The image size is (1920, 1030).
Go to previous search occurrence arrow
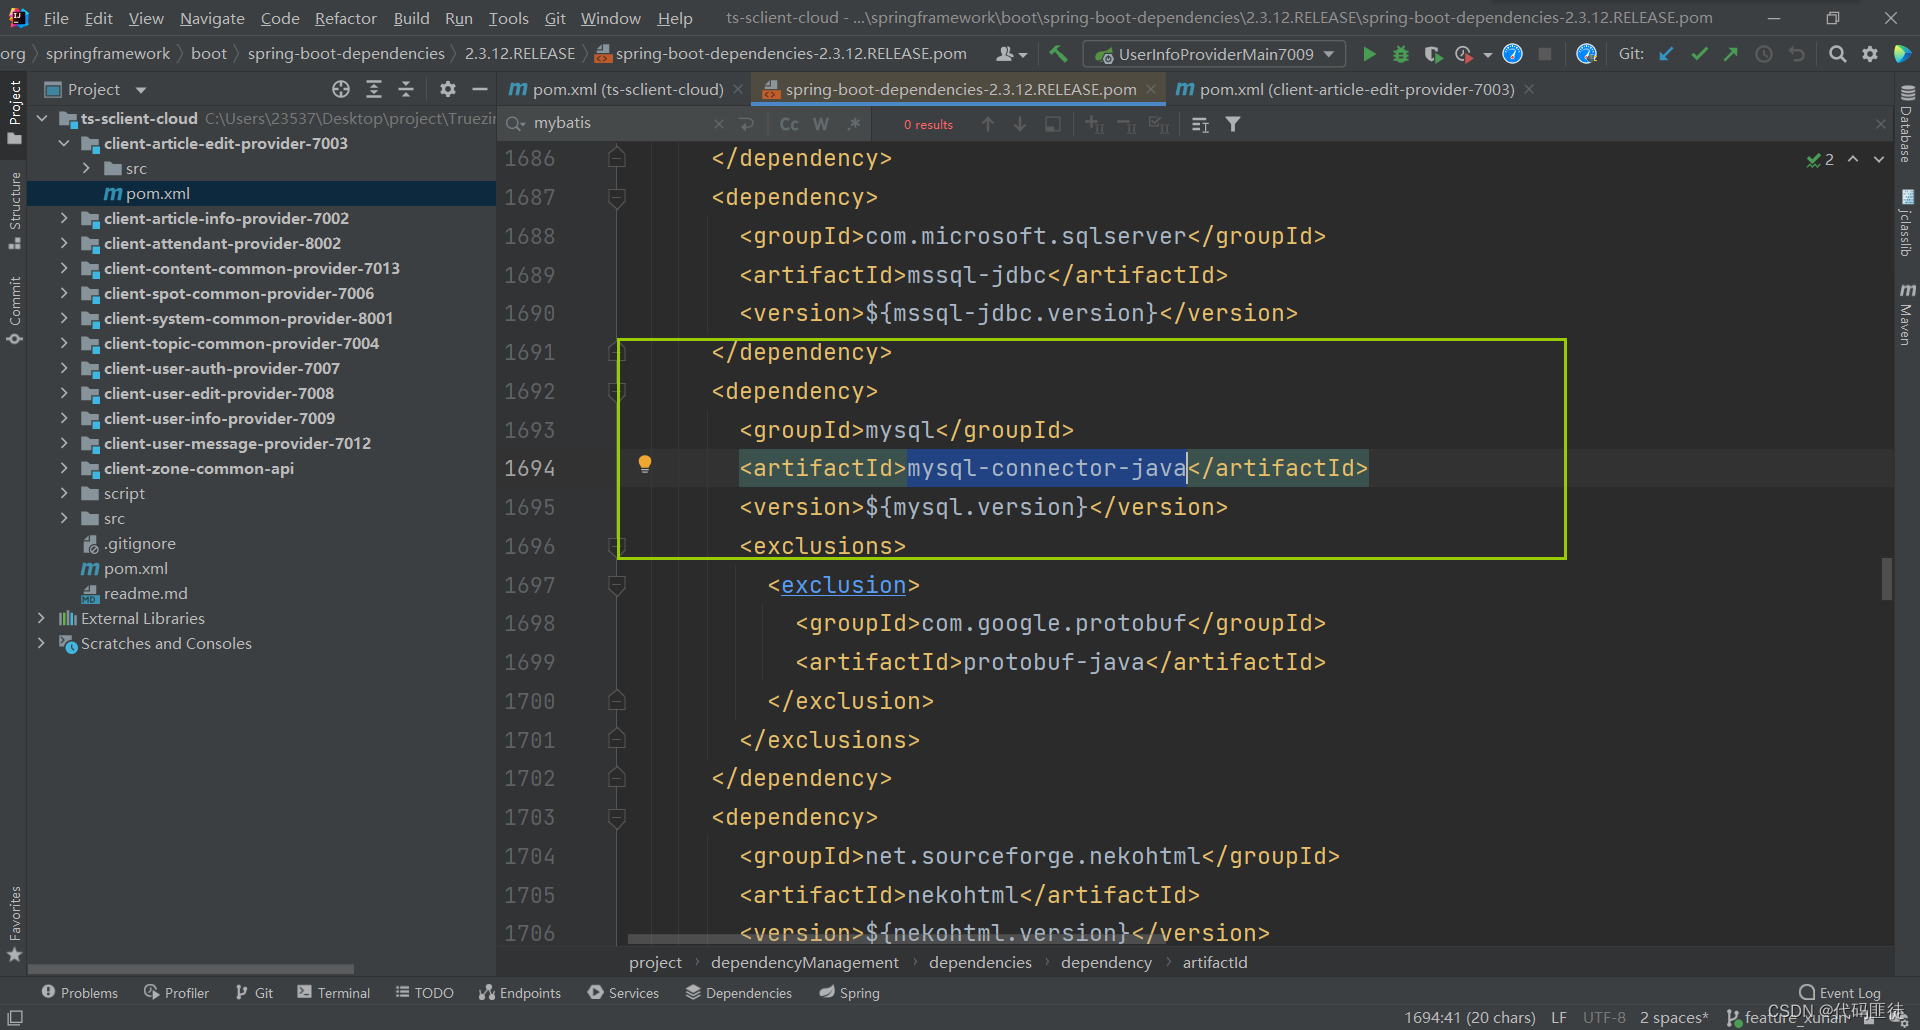tap(988, 124)
